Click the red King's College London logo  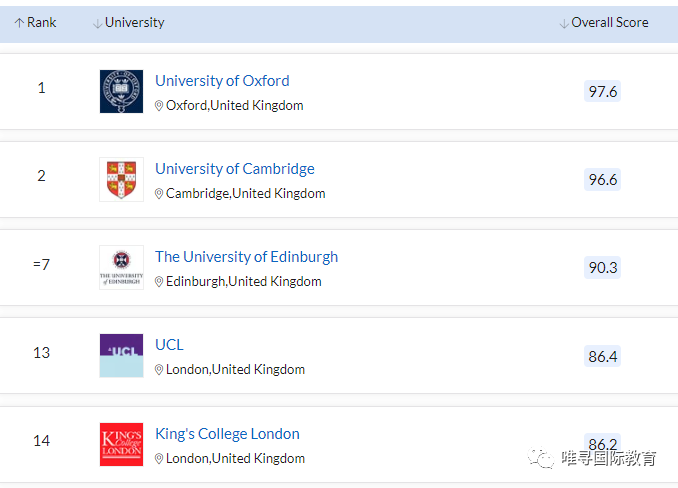pyautogui.click(x=121, y=444)
